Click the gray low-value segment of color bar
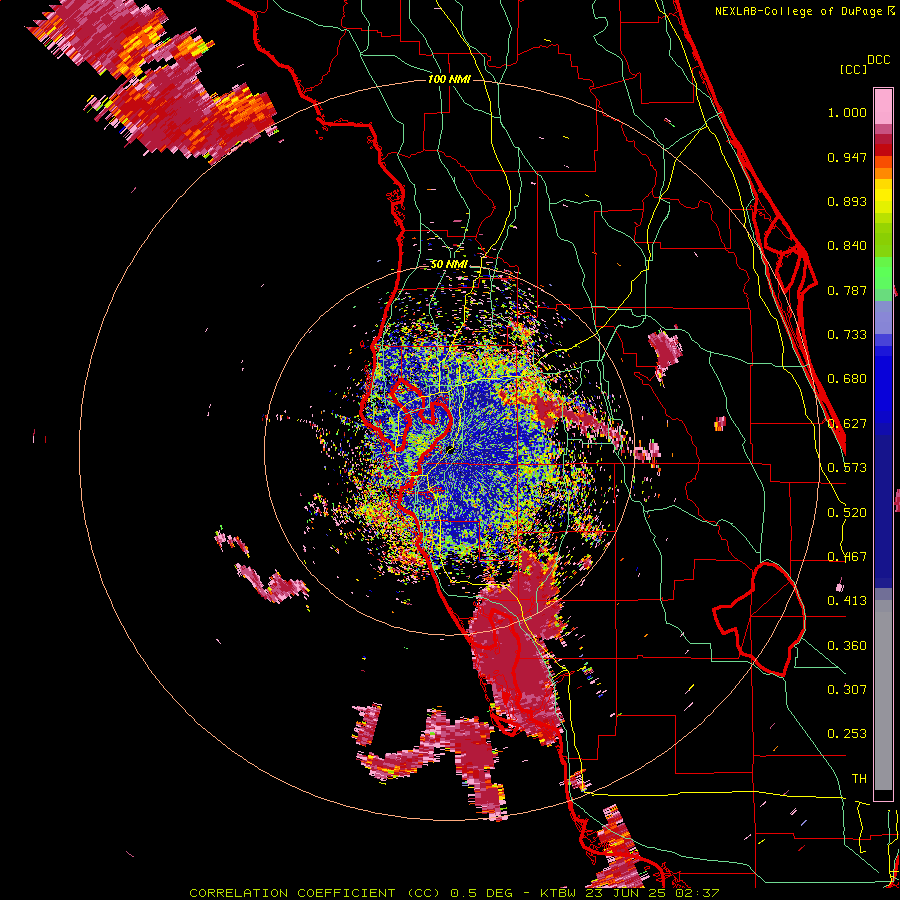The width and height of the screenshot is (900, 900). pos(883,695)
